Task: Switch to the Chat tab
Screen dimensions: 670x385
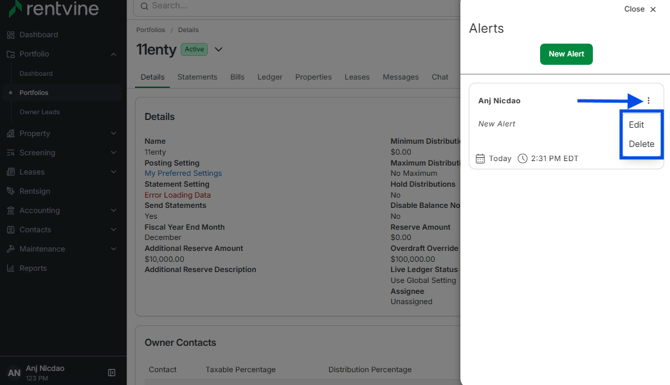Action: point(440,77)
